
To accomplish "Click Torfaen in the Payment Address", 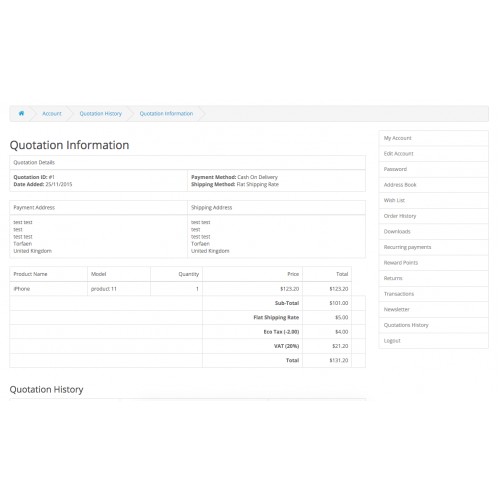I will [23, 244].
